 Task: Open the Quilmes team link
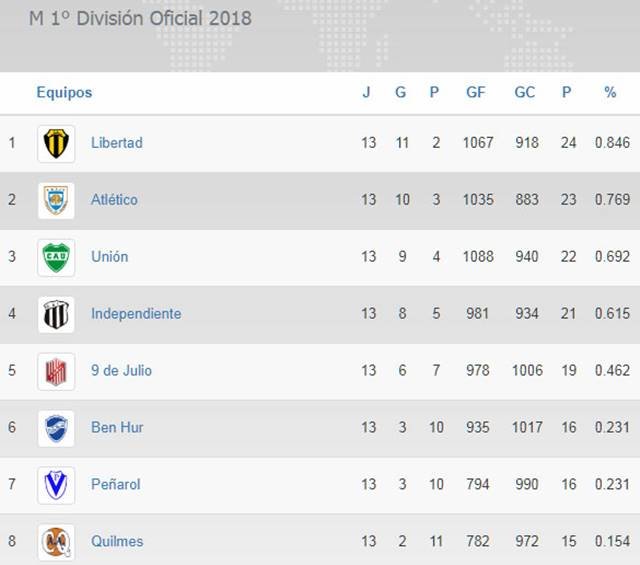[117, 542]
